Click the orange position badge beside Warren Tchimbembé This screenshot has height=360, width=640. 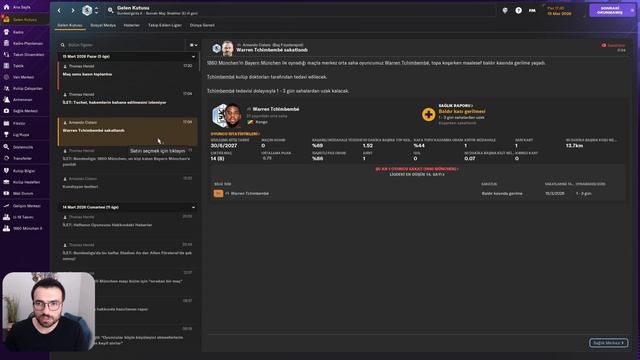(218, 193)
